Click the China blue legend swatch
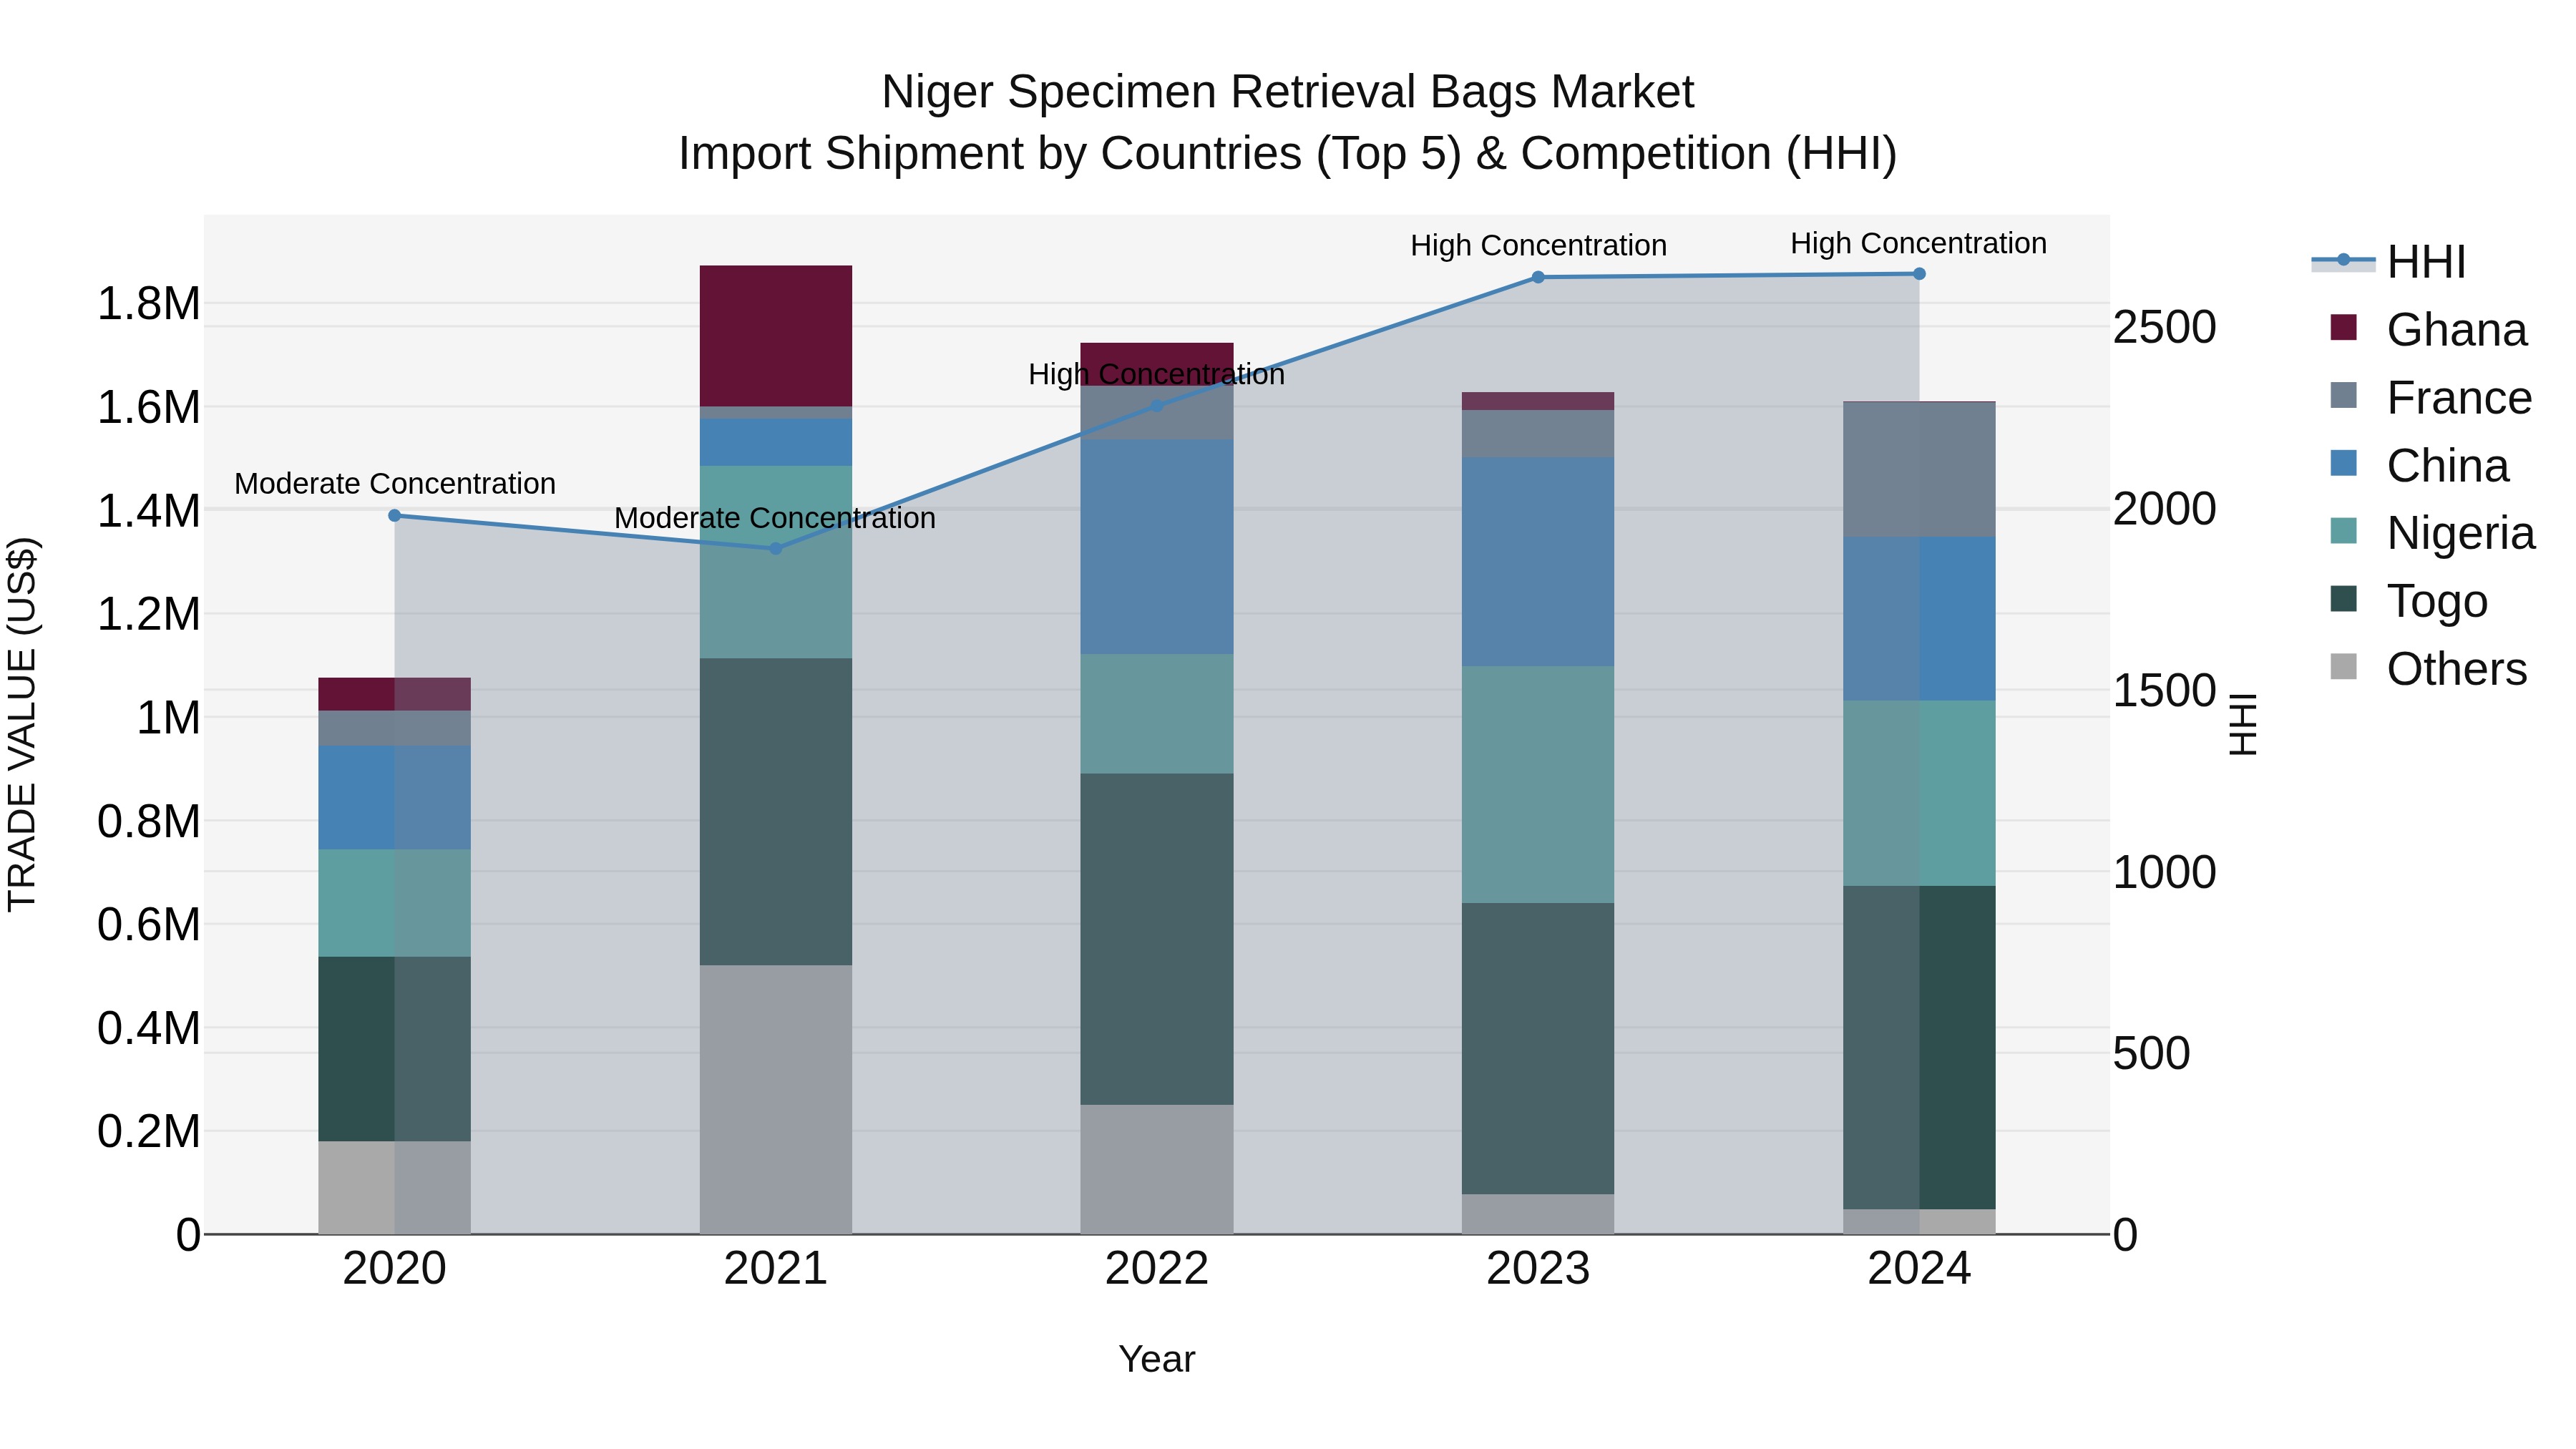Viewport: 2576px width, 1449px height. coord(2343,463)
